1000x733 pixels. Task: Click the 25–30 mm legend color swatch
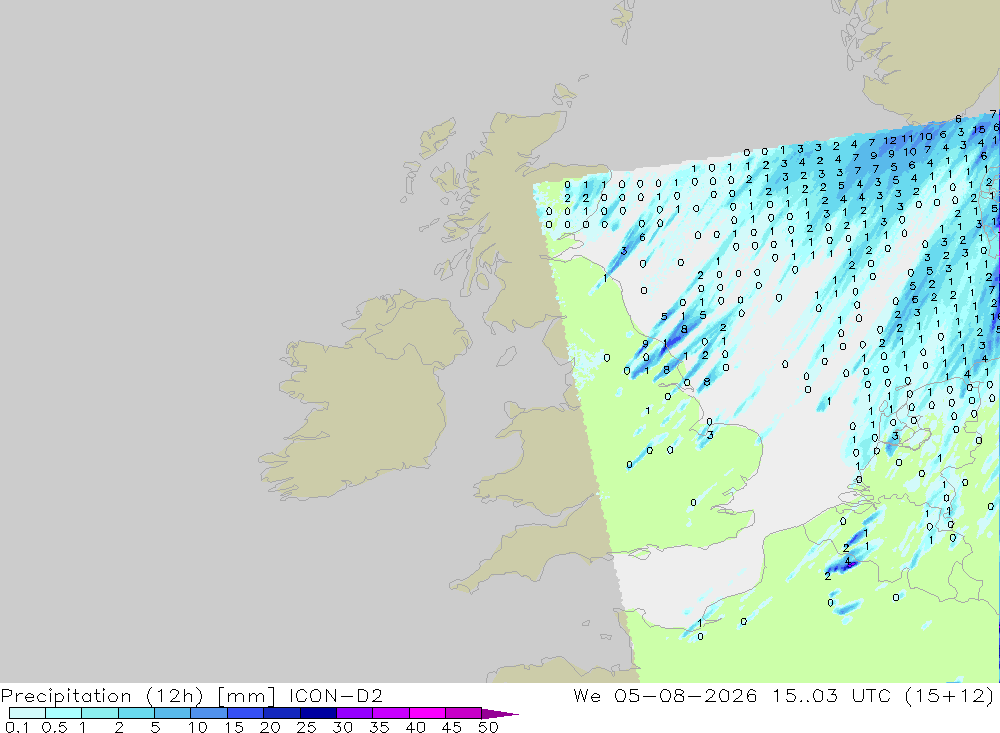coord(318,713)
